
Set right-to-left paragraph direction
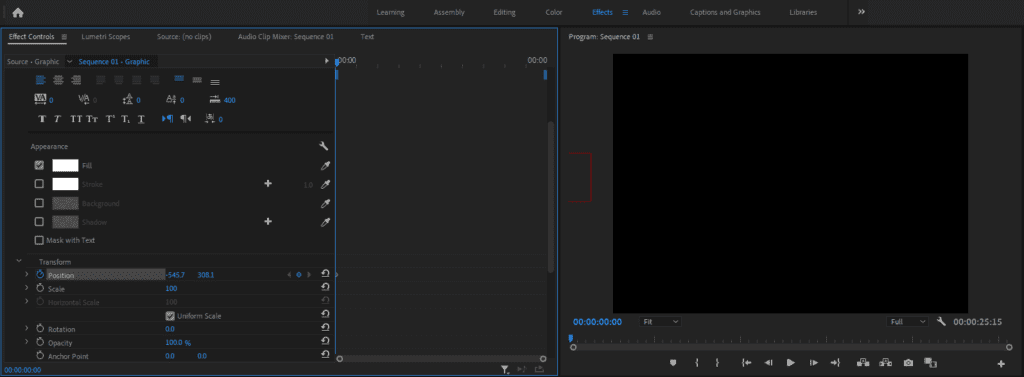(185, 119)
